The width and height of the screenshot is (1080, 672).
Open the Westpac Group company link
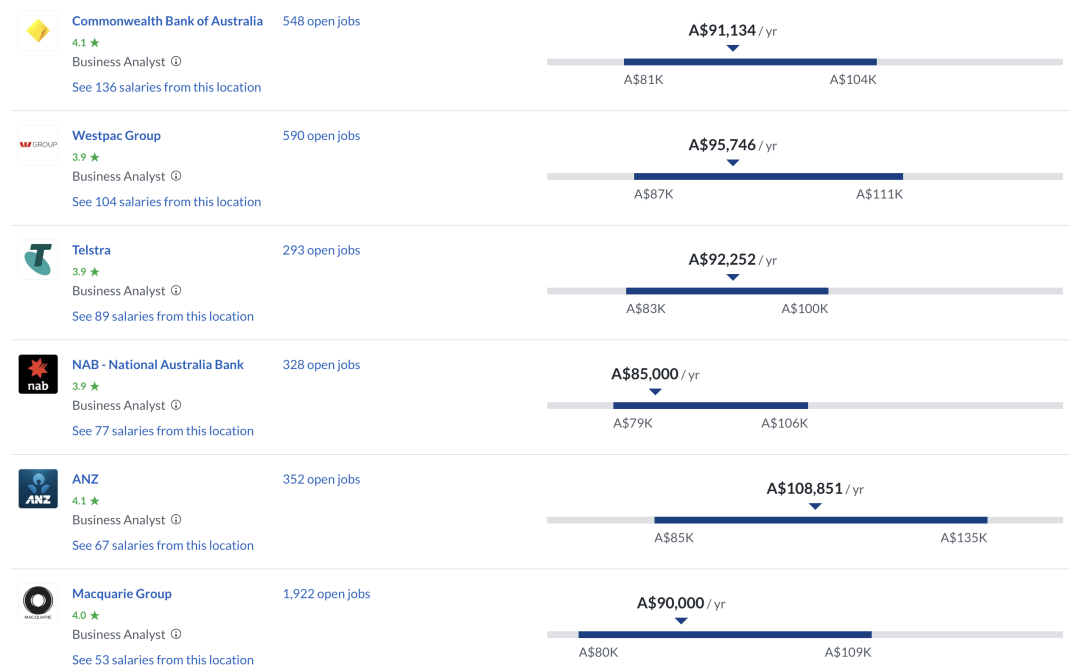click(116, 136)
